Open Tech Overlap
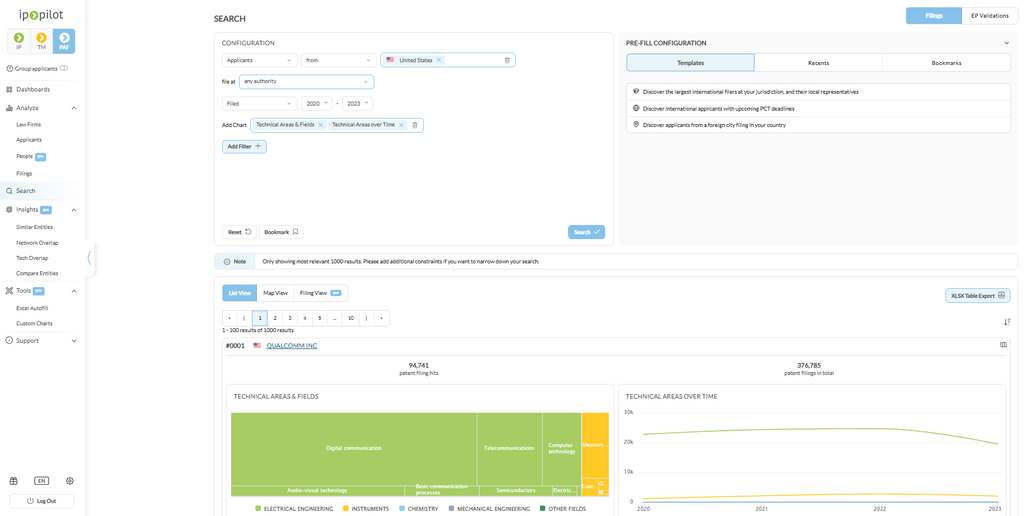1024x516 pixels. (x=32, y=258)
